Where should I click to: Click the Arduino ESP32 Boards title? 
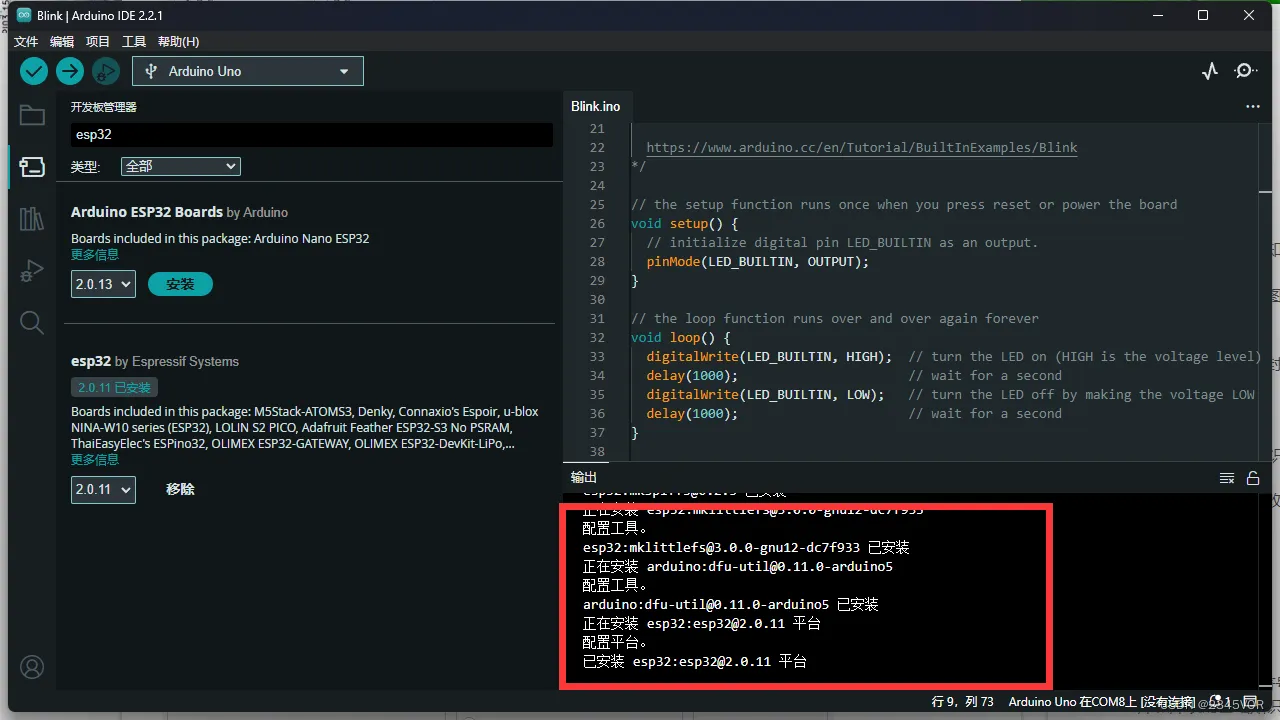click(x=147, y=212)
